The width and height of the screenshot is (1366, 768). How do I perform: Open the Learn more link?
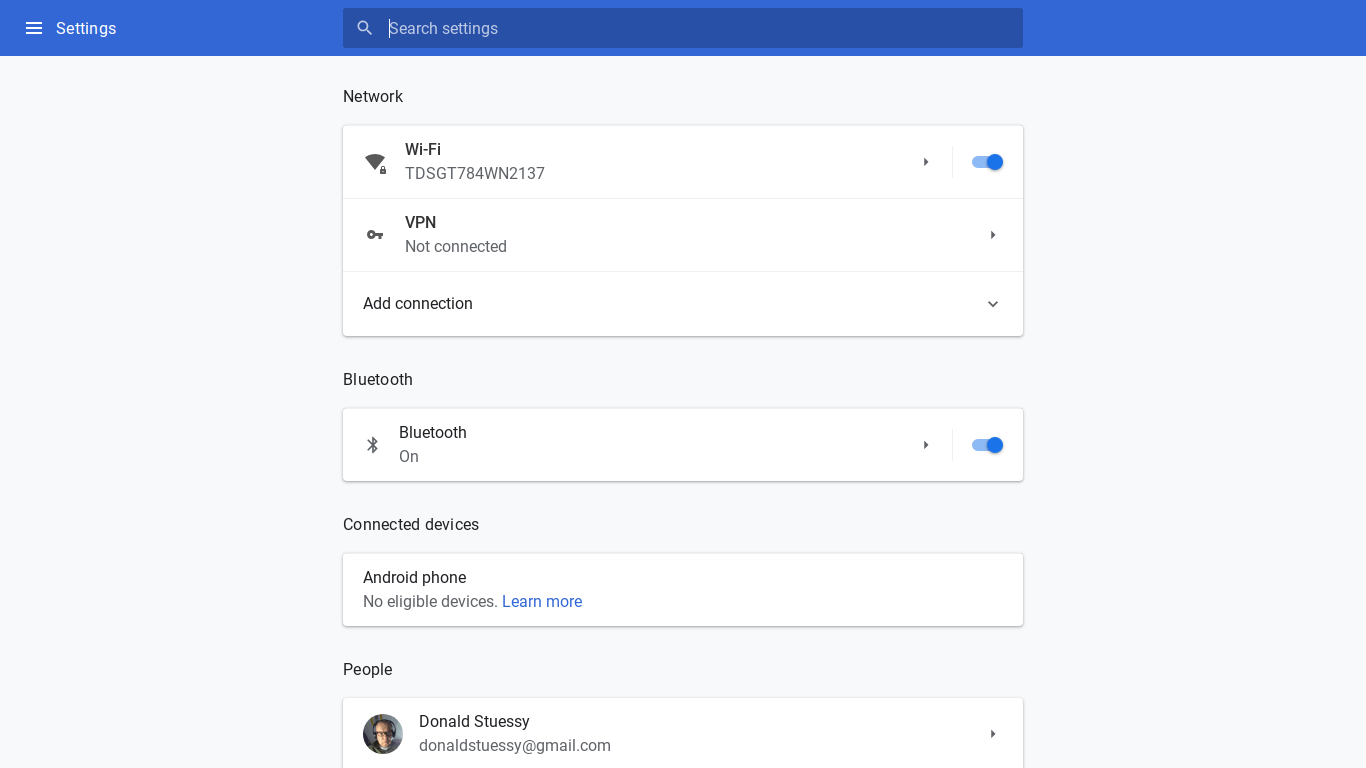542,602
